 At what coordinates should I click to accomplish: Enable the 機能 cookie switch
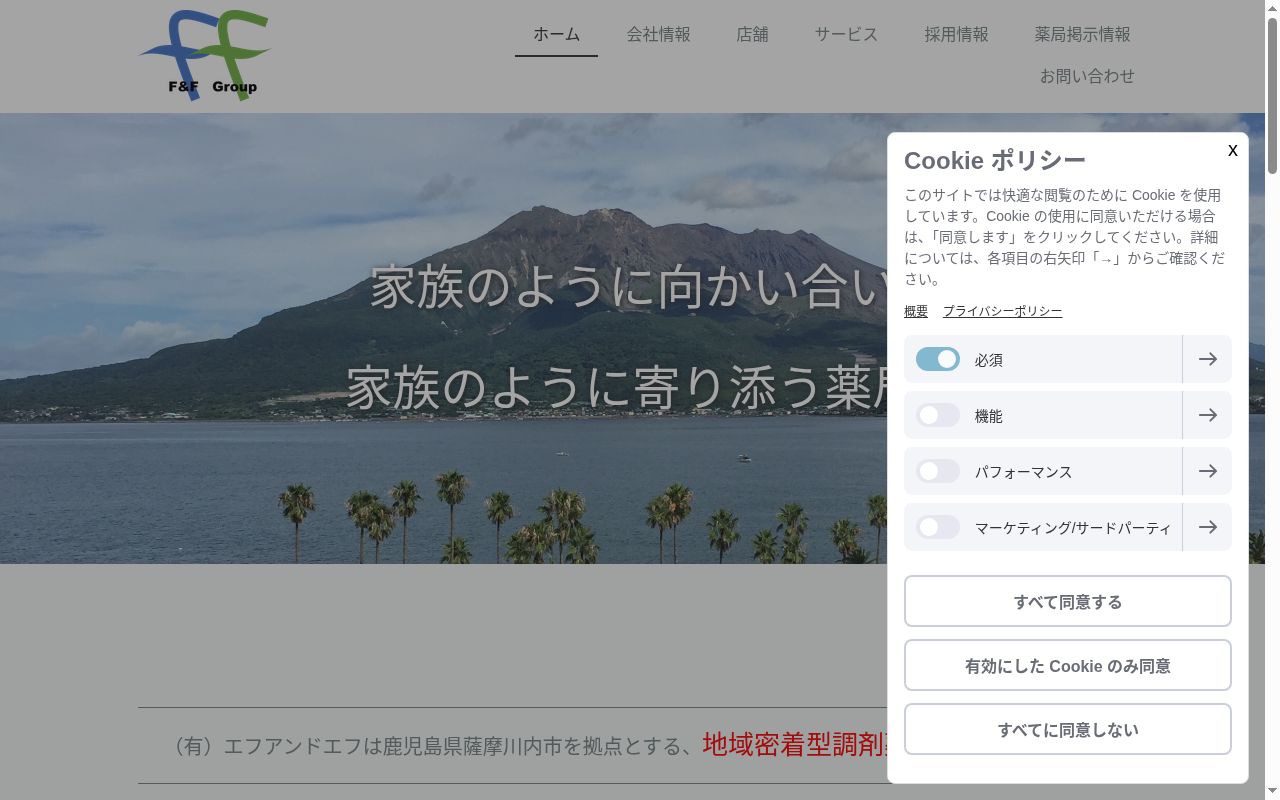(x=938, y=415)
